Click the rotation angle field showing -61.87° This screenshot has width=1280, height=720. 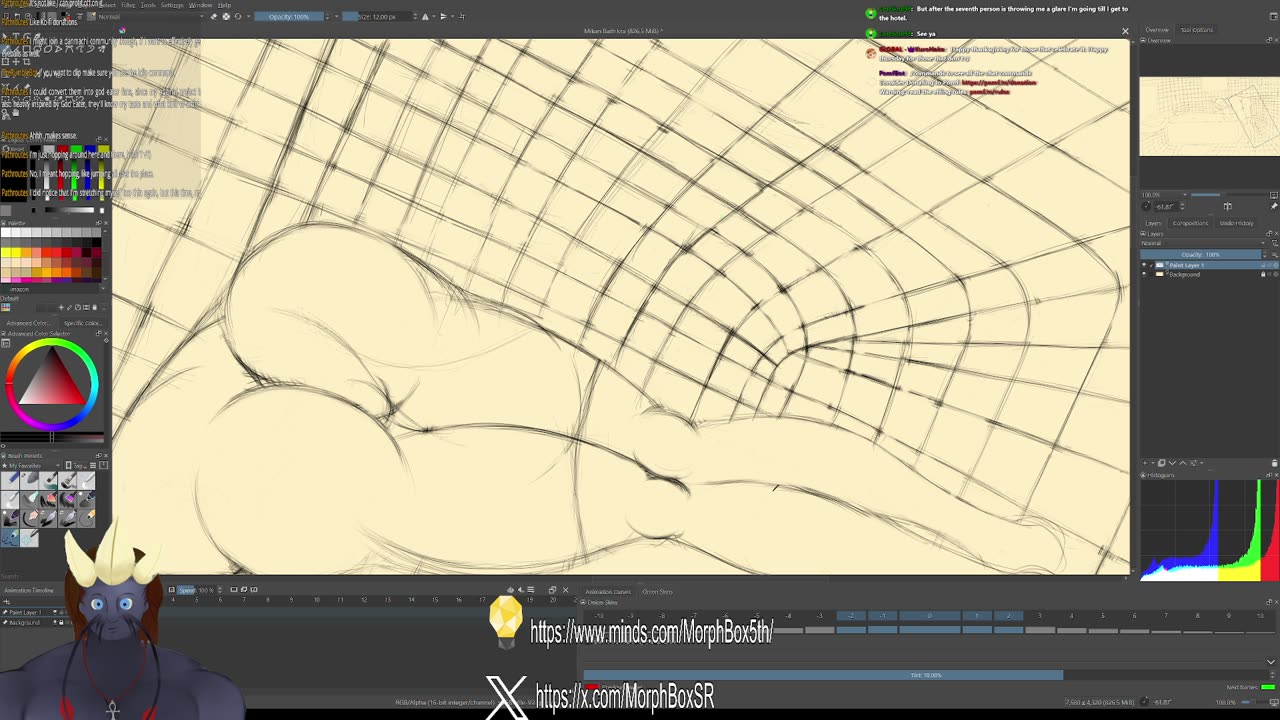(x=1168, y=207)
